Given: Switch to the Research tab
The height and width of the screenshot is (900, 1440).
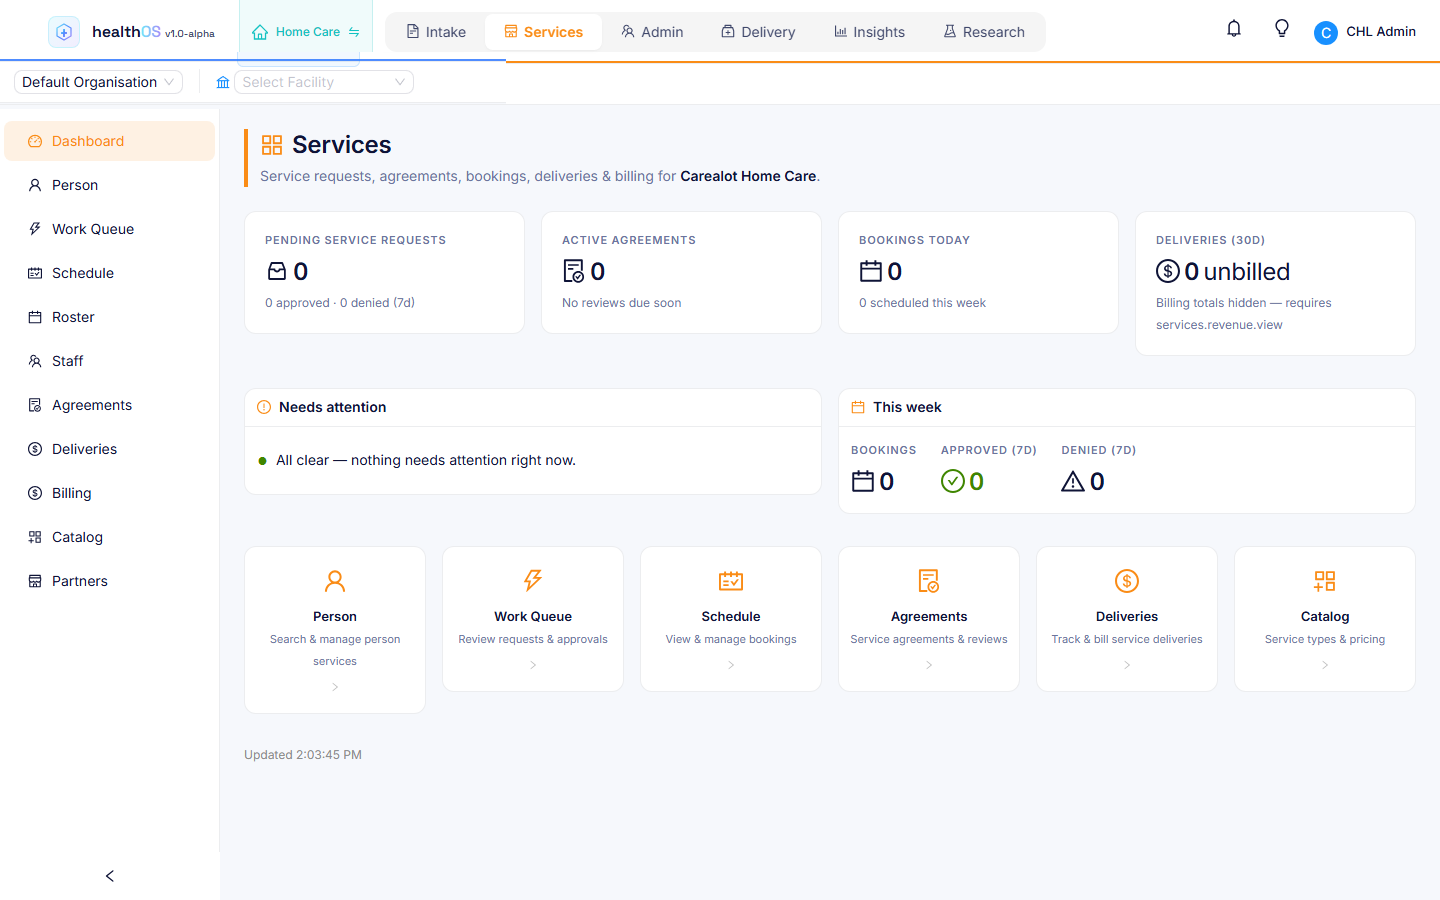Looking at the screenshot, I should (984, 32).
